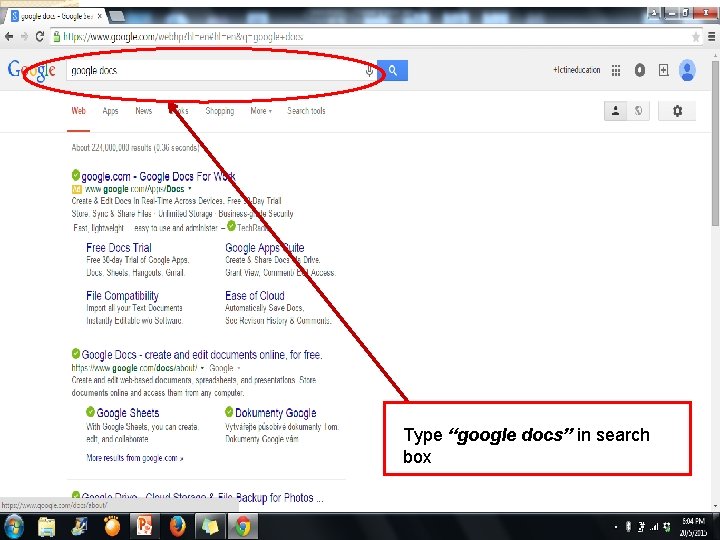Click the +Ictineducation profile link

[x=577, y=70]
